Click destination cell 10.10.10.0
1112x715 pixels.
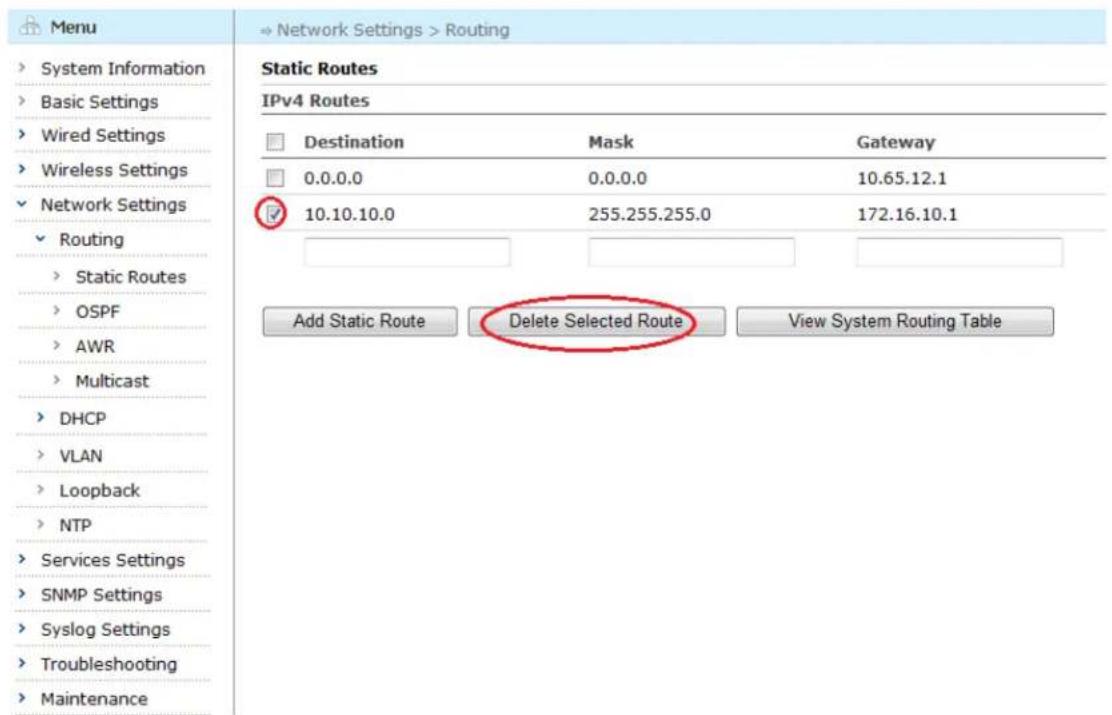[x=350, y=214]
